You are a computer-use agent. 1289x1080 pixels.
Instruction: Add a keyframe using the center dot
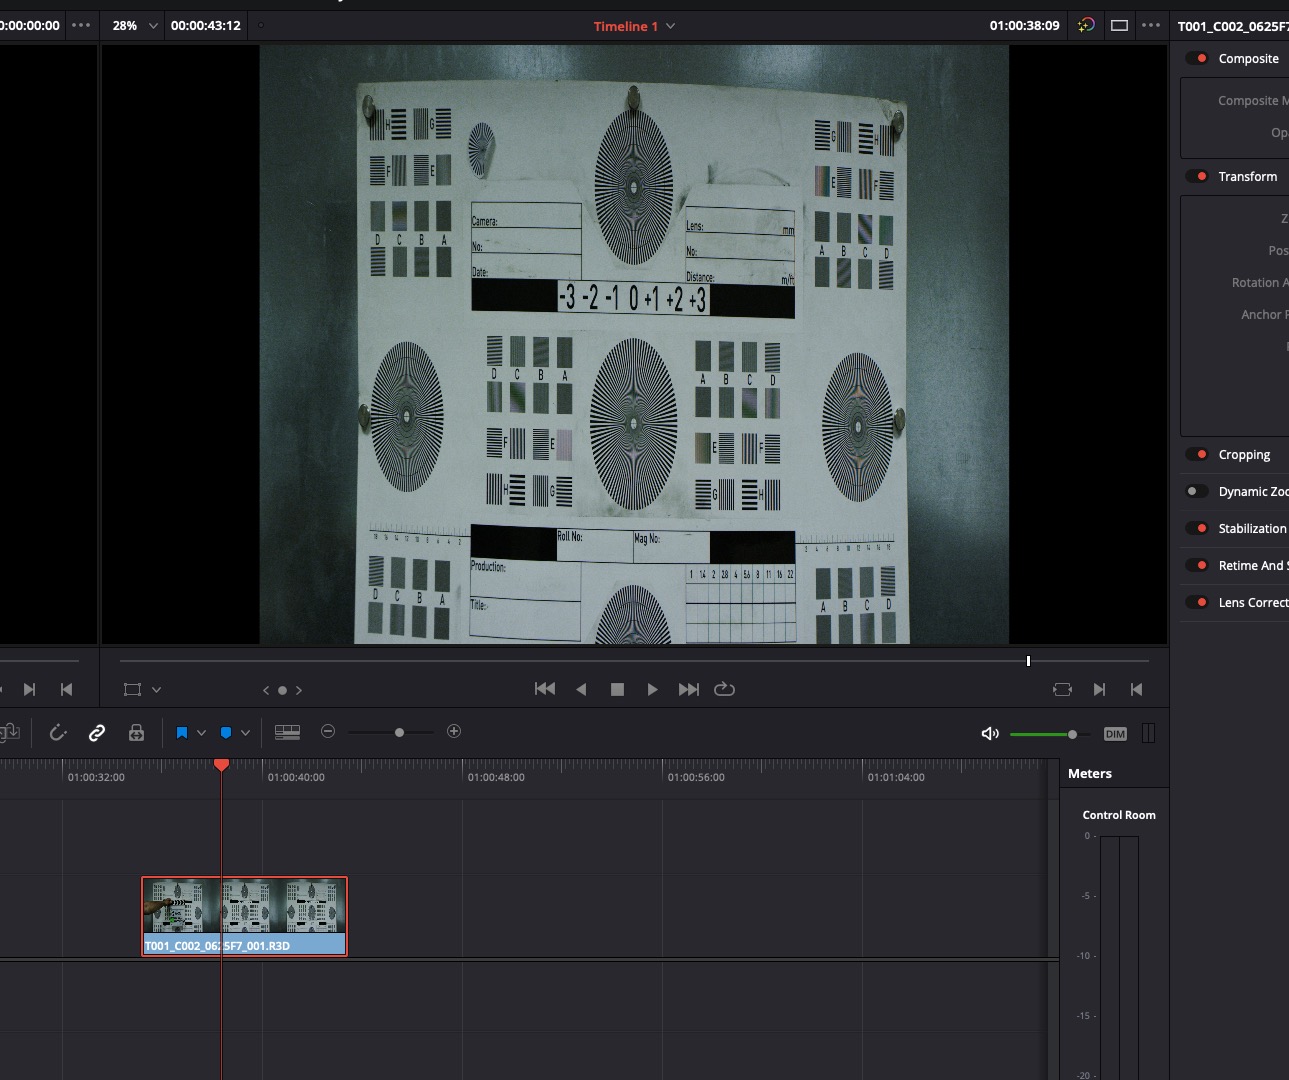(282, 690)
